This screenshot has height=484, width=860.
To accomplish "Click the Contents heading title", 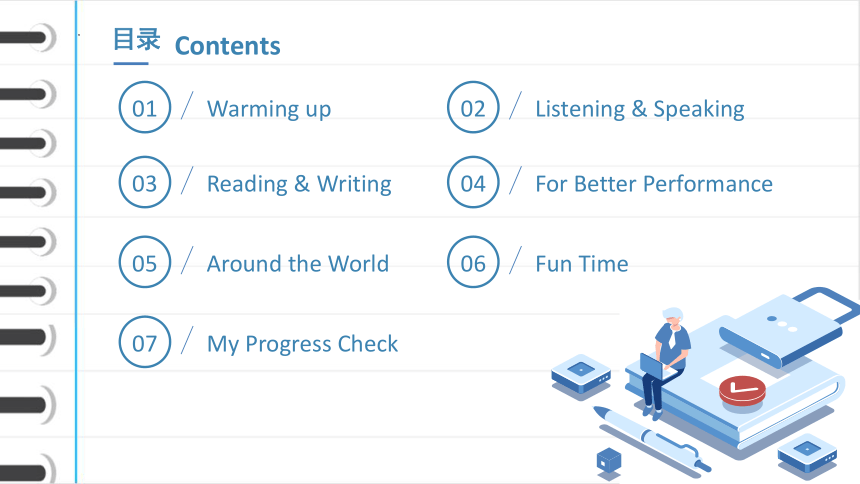I will coord(228,46).
